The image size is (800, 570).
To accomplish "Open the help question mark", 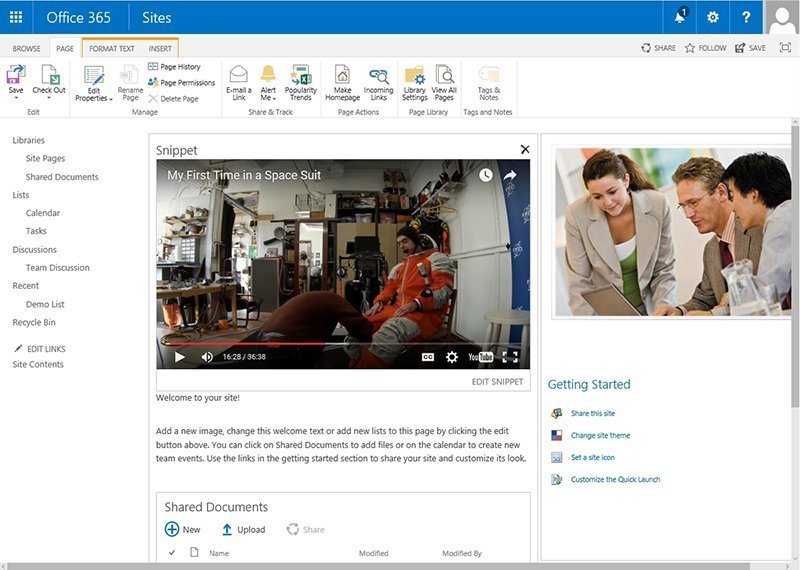I will click(746, 17).
